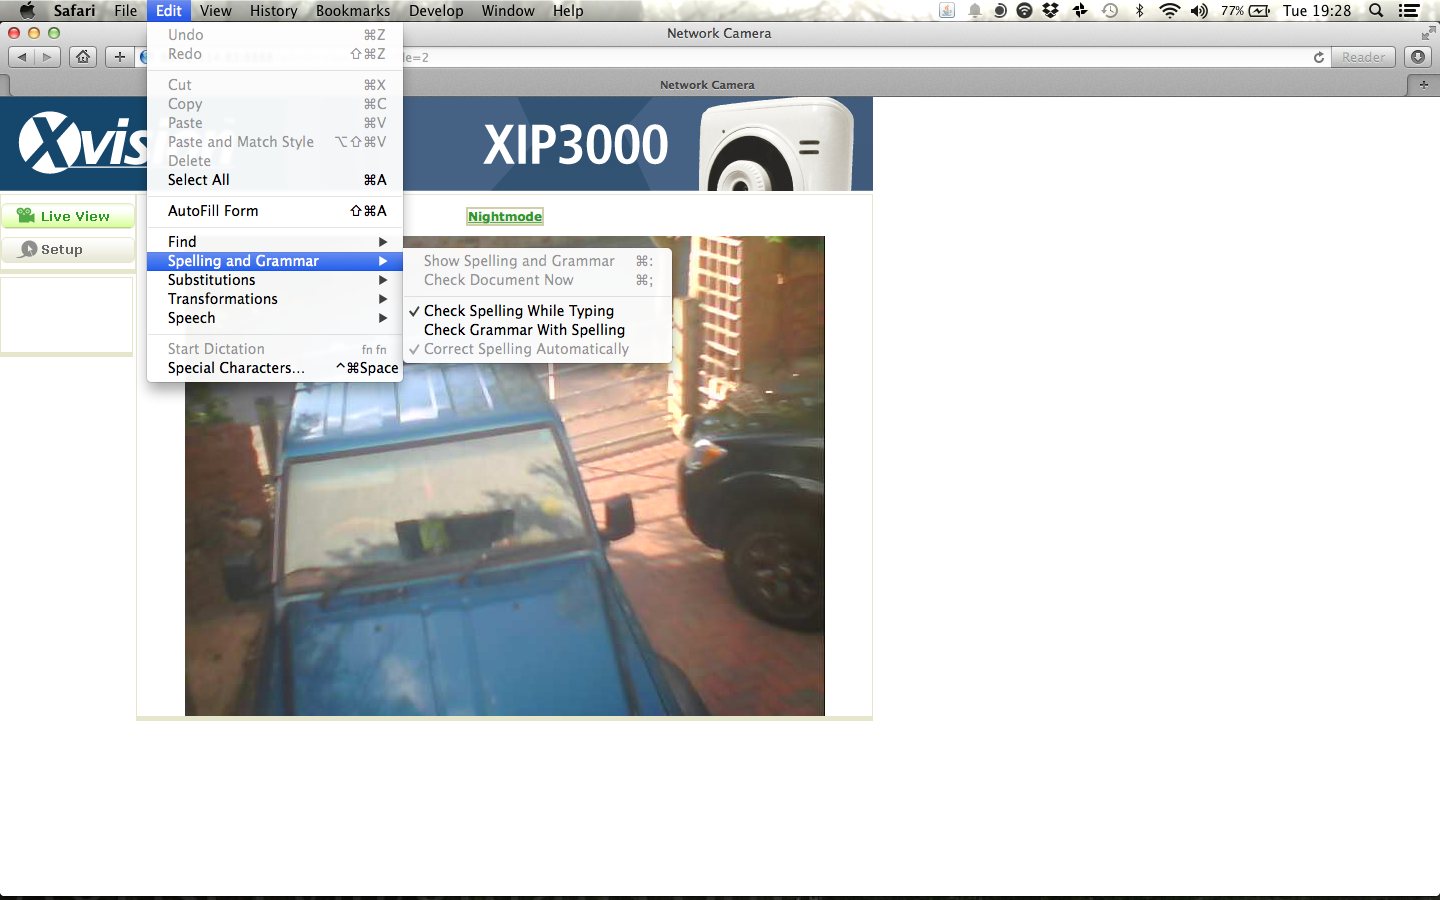This screenshot has width=1440, height=900.
Task: Choose Show Spelling and Grammar
Action: (537, 261)
